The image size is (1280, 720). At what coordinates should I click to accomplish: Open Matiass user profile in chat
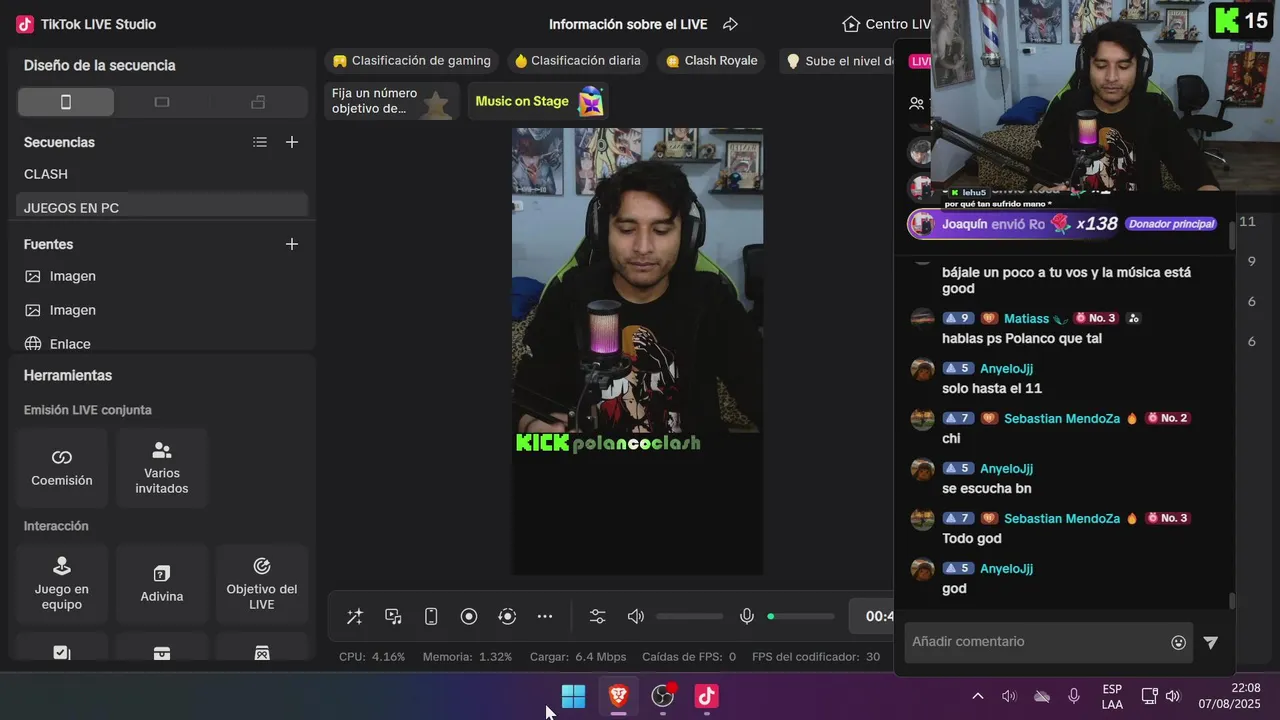pos(1027,318)
